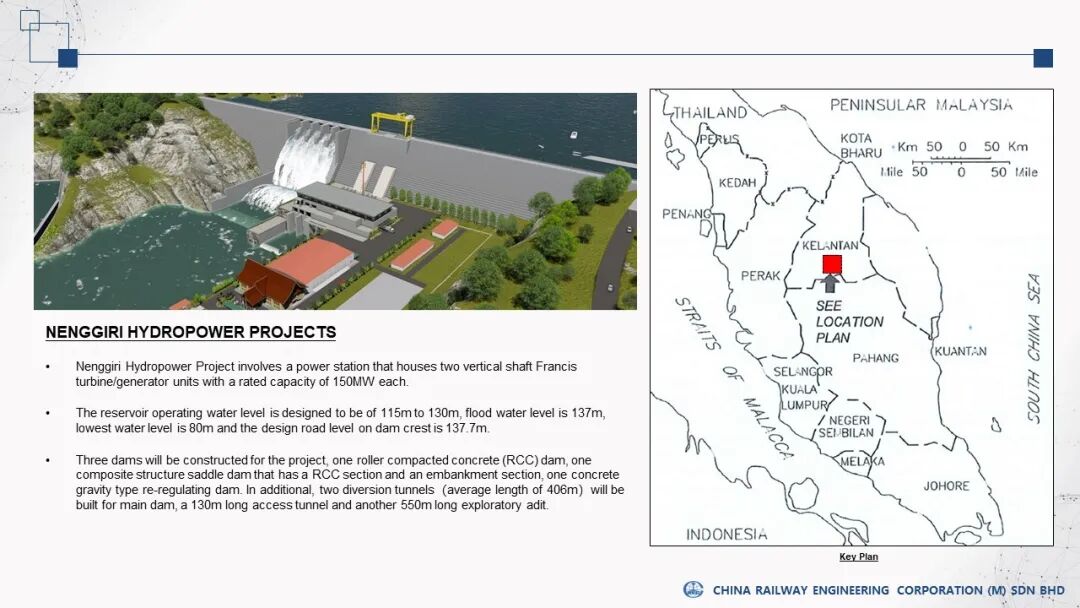The image size is (1080, 608).
Task: Click bullet about three dams constructed
Action: (x=350, y=482)
